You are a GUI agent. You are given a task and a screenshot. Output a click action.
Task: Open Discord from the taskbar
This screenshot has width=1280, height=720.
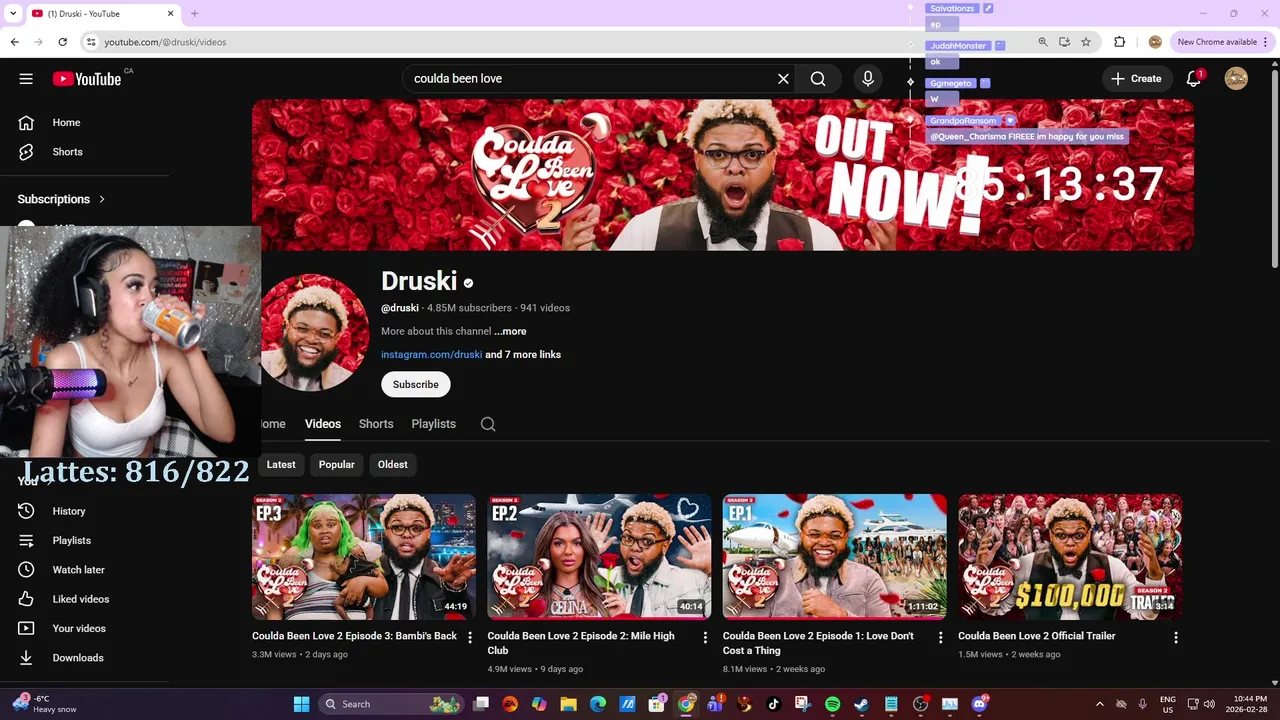980,704
